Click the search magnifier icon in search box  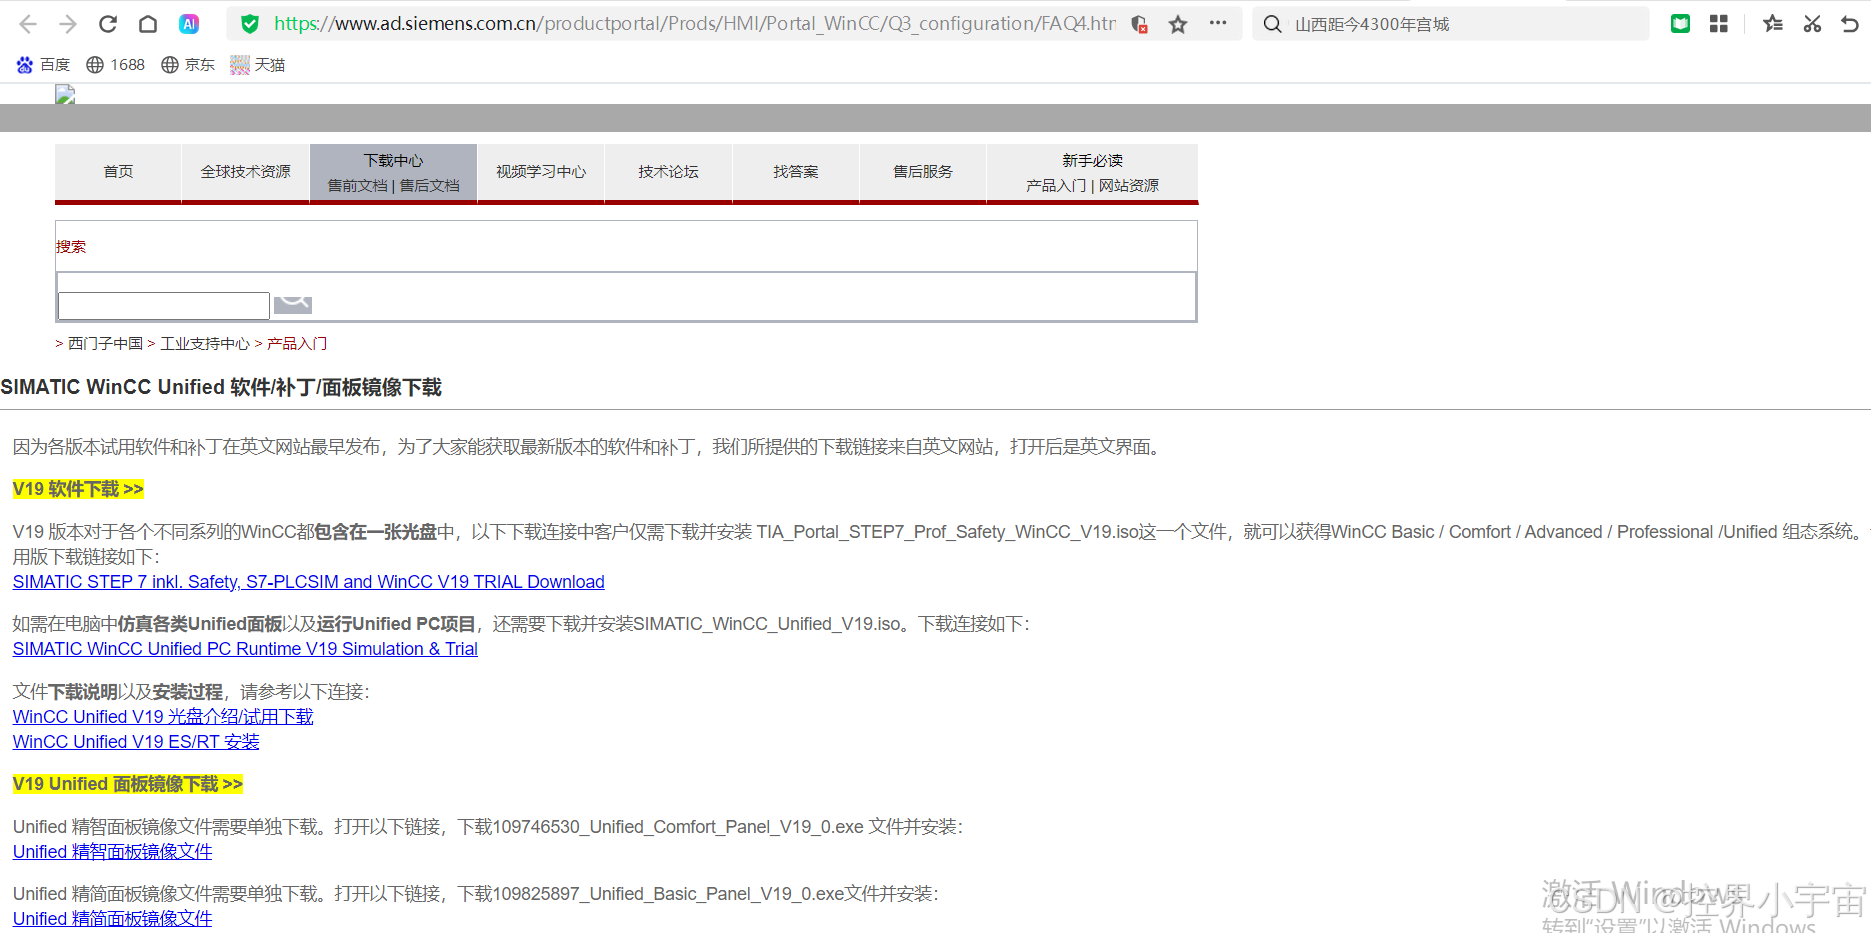[x=1272, y=24]
